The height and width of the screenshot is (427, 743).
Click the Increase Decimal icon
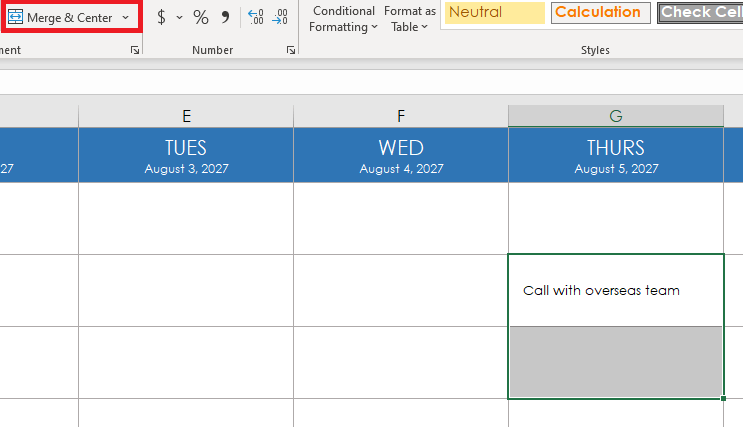click(255, 18)
